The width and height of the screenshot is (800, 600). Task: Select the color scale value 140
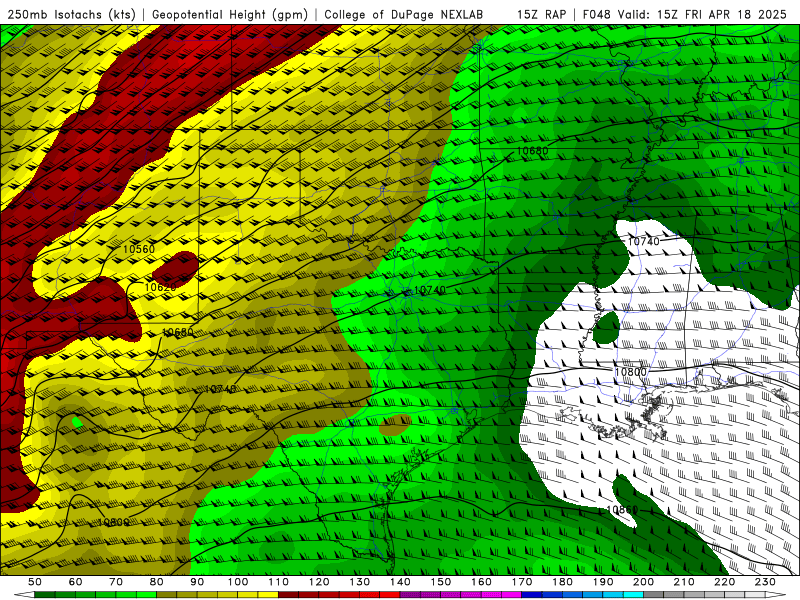point(400,582)
